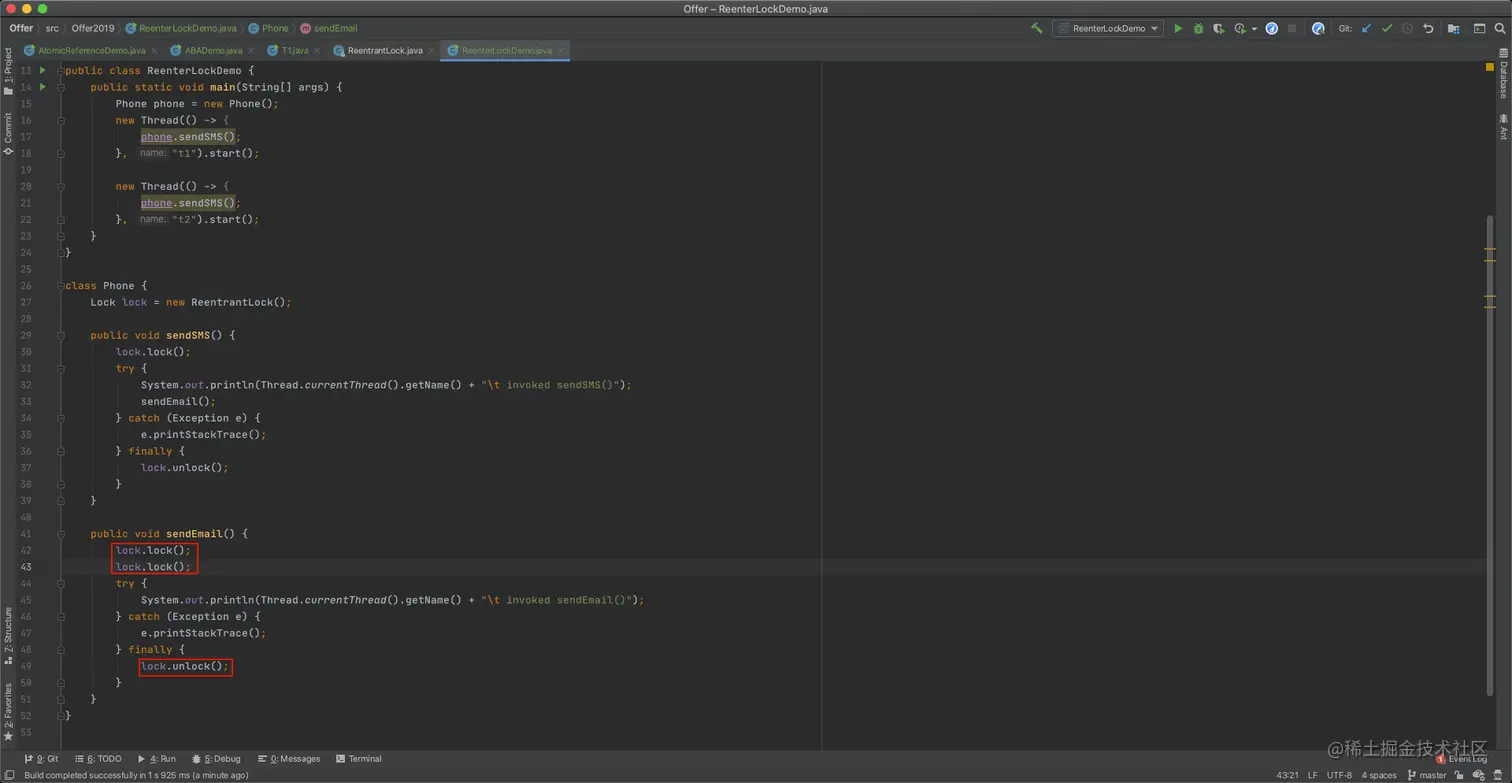Click Phone class breadcrumb
Screen dimensions: 1512x783
point(269,29)
